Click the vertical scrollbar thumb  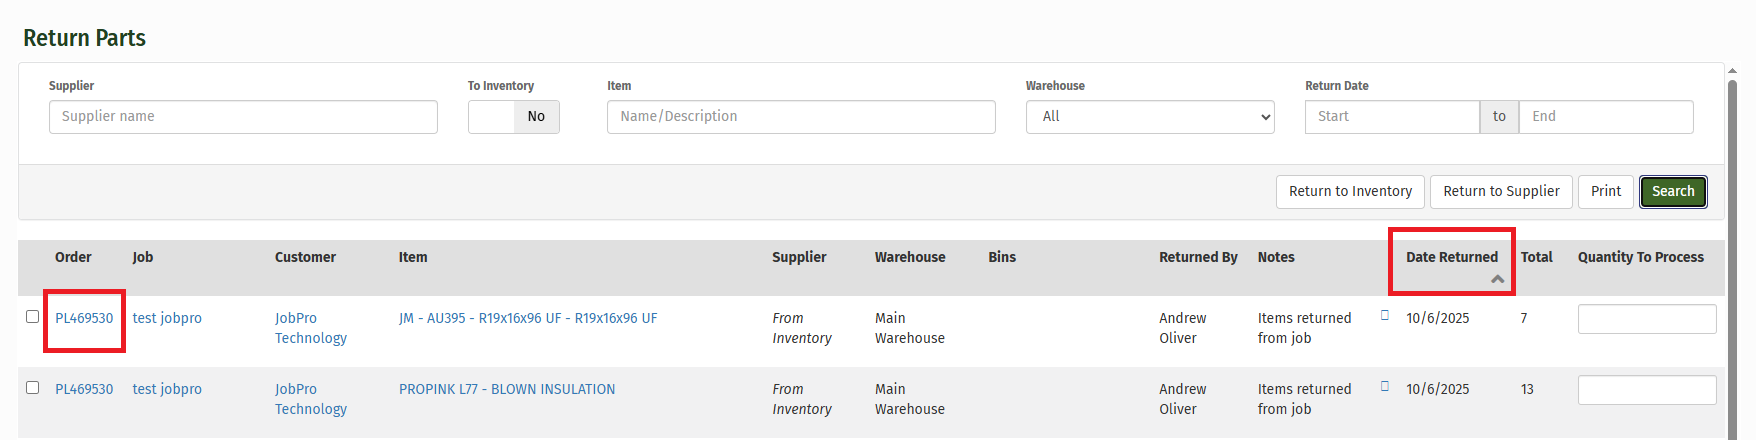(x=1732, y=250)
